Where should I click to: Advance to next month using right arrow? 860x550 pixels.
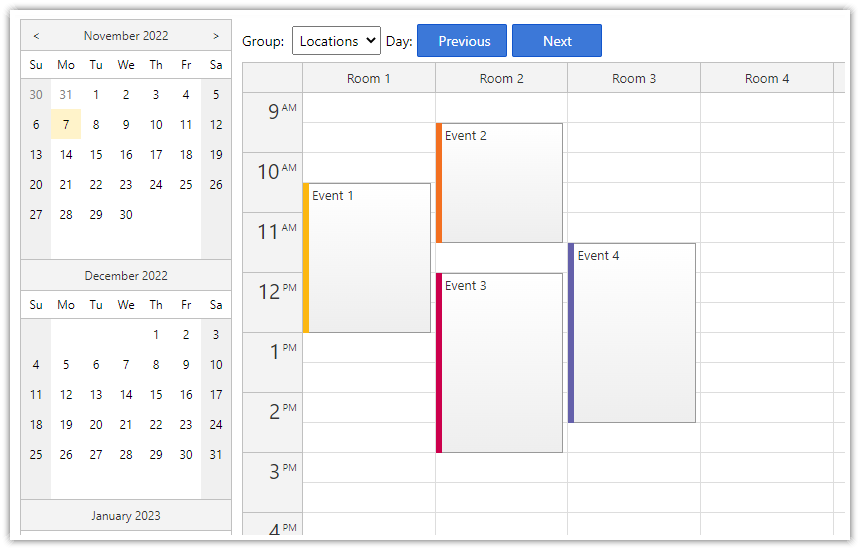tap(216, 36)
